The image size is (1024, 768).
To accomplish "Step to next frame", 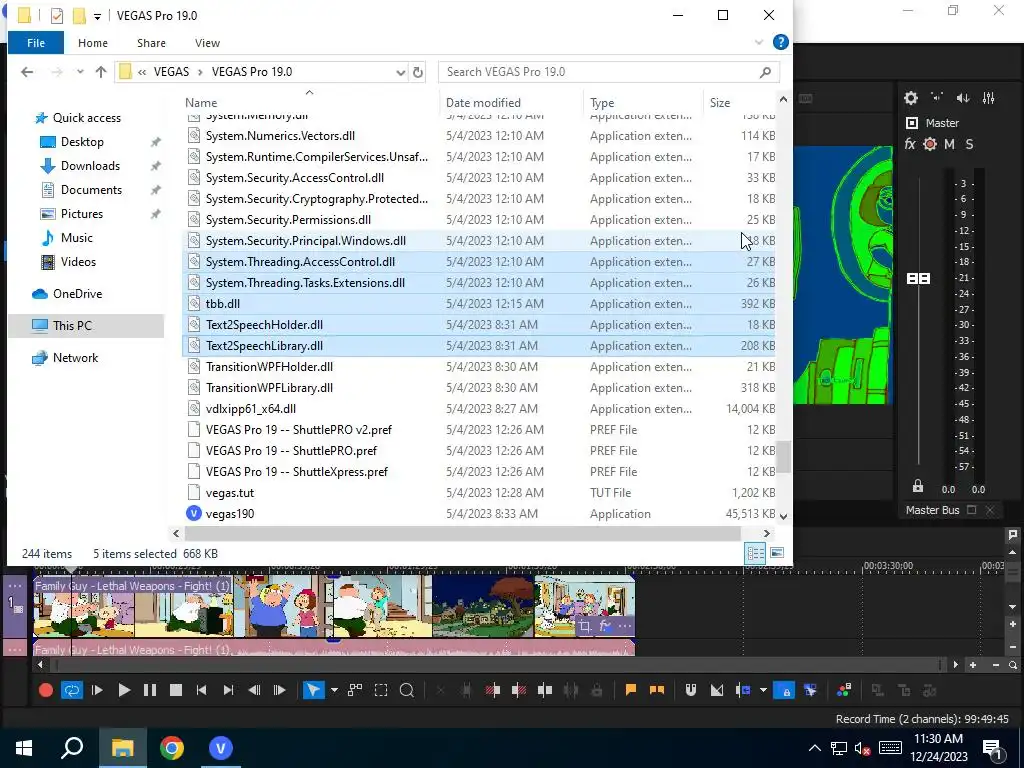I will (280, 690).
